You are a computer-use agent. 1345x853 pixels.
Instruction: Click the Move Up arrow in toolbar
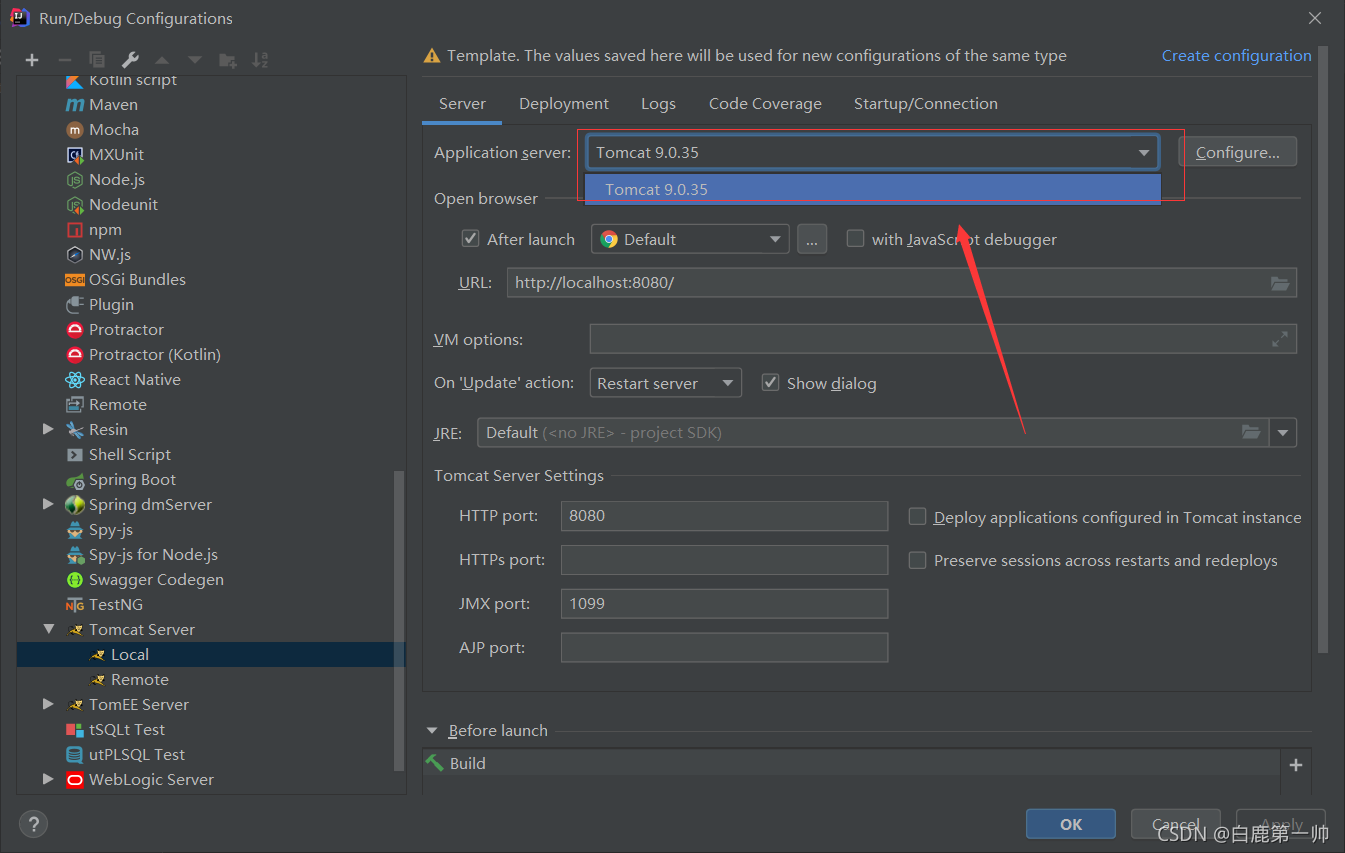click(x=162, y=60)
